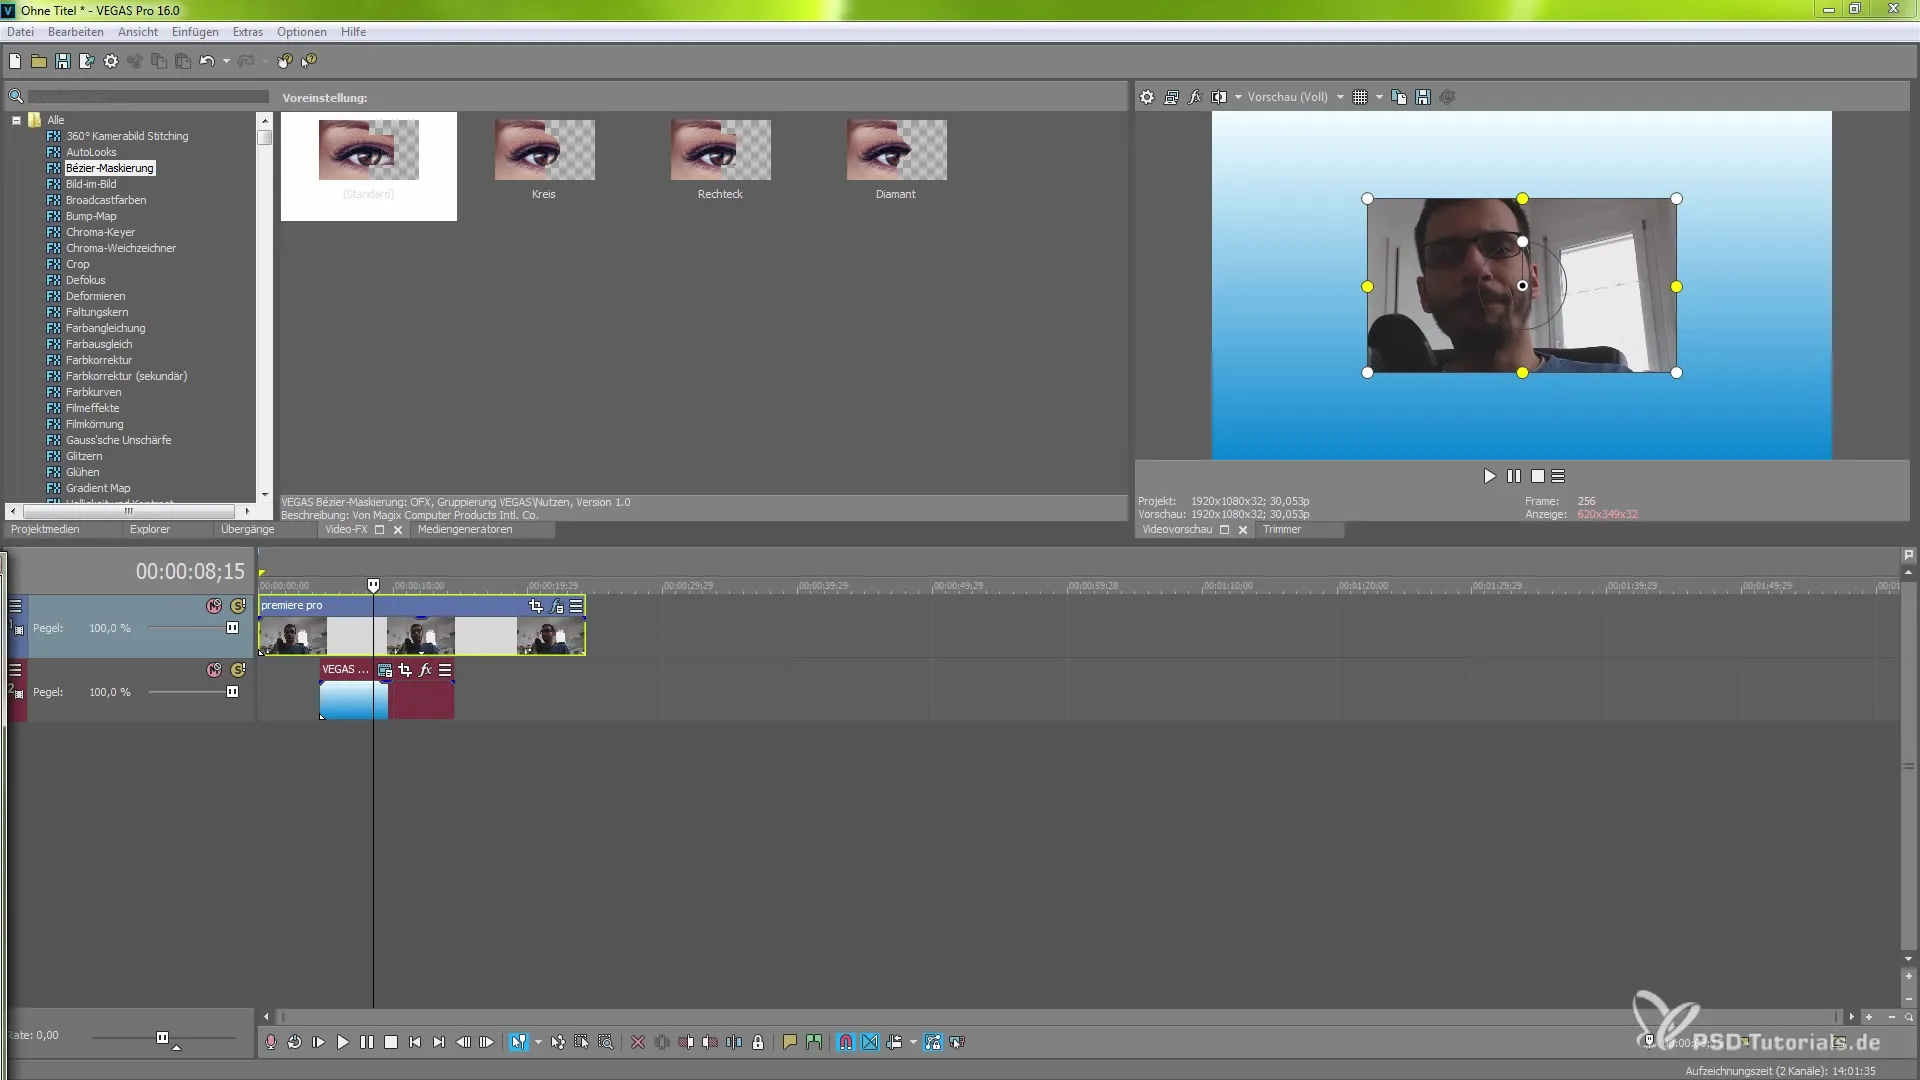Screen dimensions: 1920x1080
Task: Click the FX search input field
Action: click(148, 97)
